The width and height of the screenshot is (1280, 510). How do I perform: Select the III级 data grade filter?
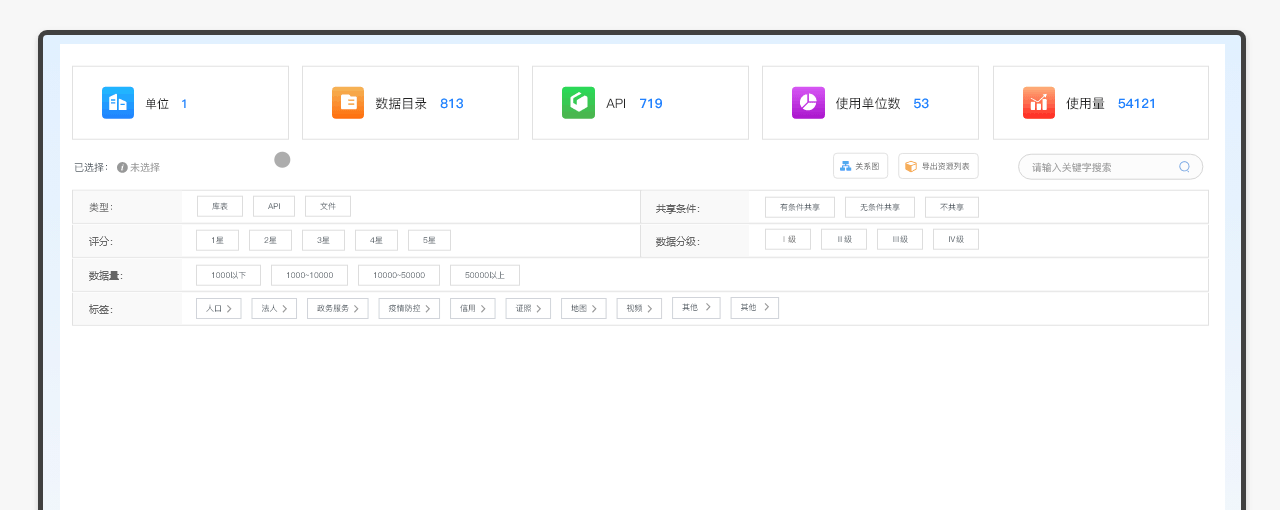click(900, 239)
